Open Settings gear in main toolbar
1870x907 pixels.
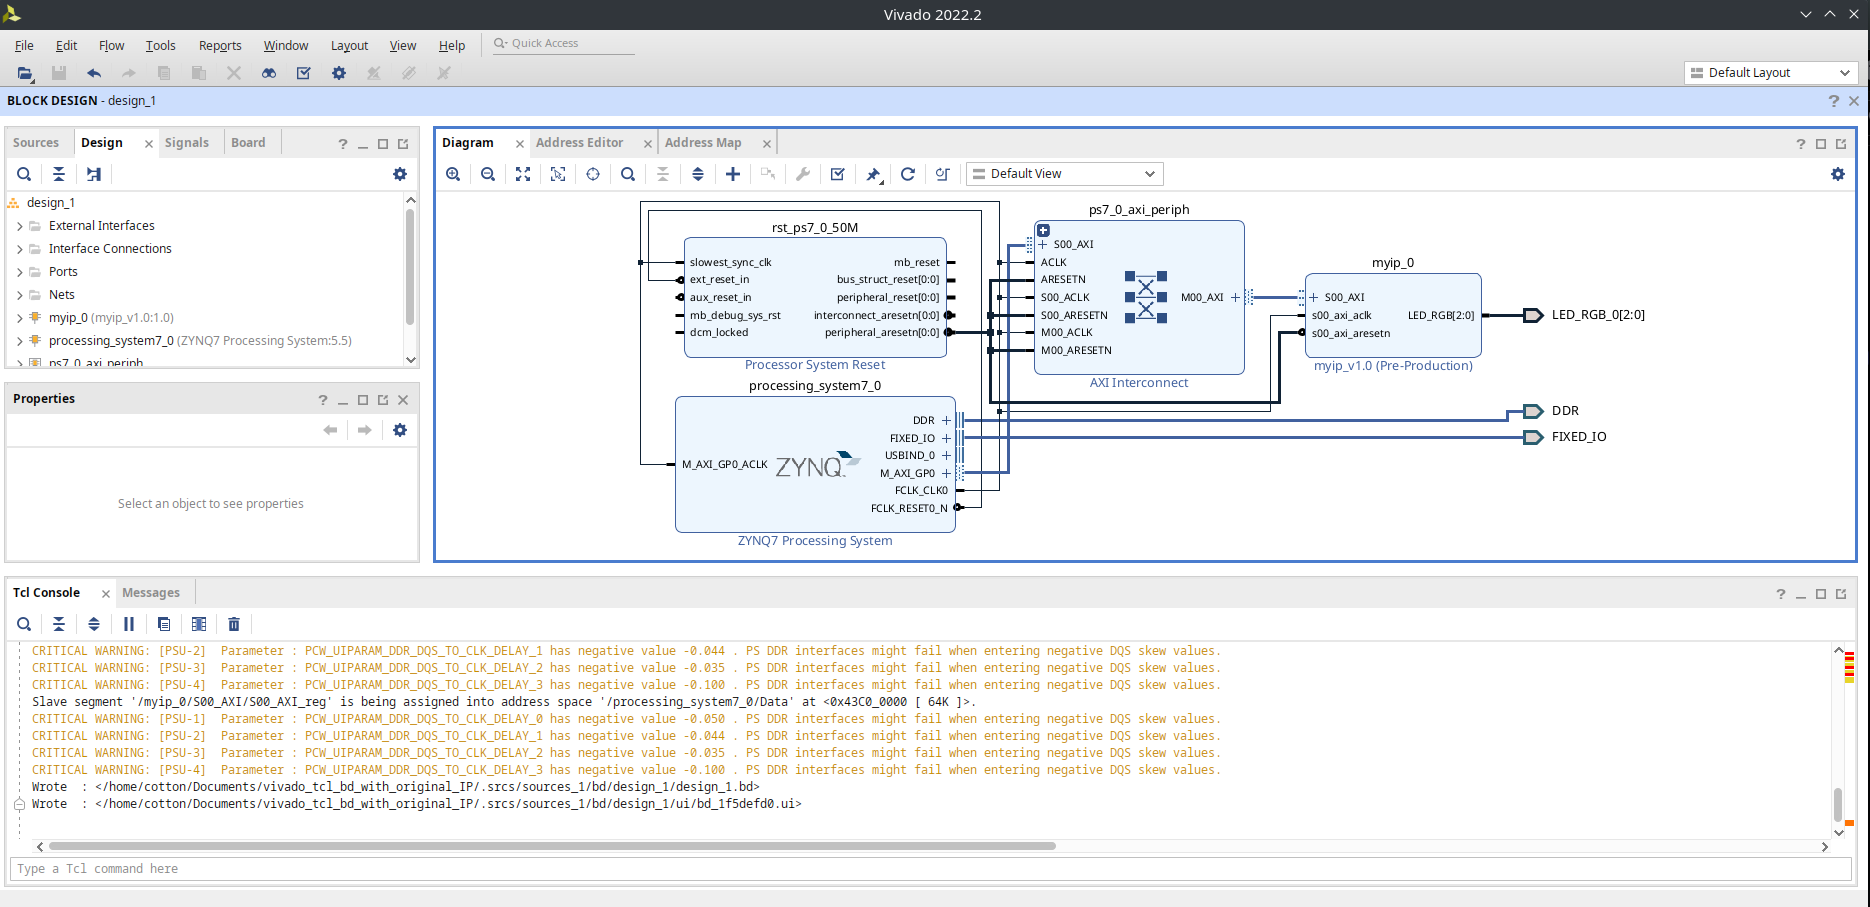339,73
